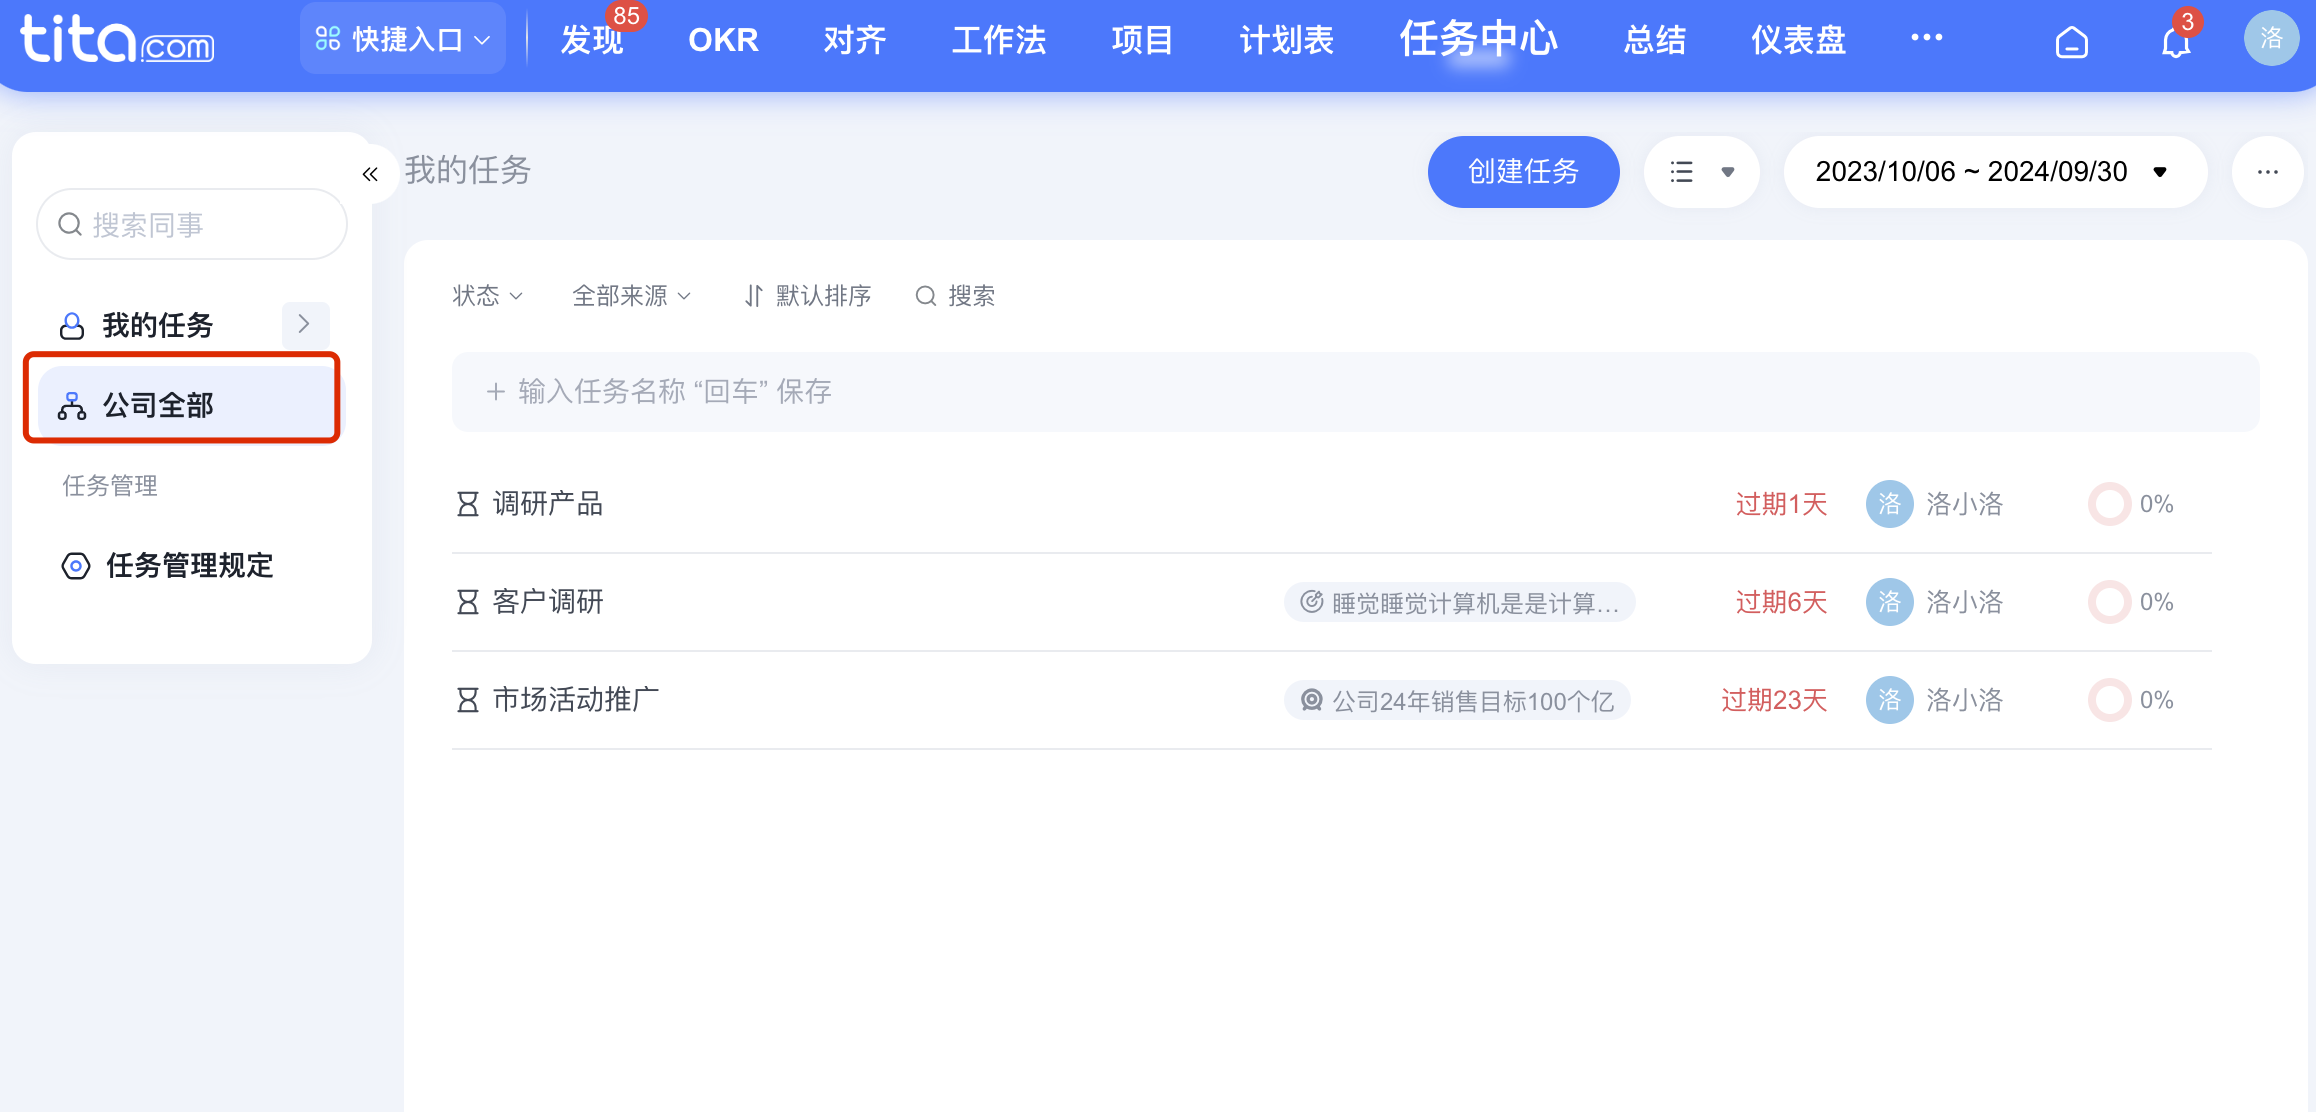The height and width of the screenshot is (1112, 2316).
Task: Open the list view mode dropdown
Action: point(1702,172)
